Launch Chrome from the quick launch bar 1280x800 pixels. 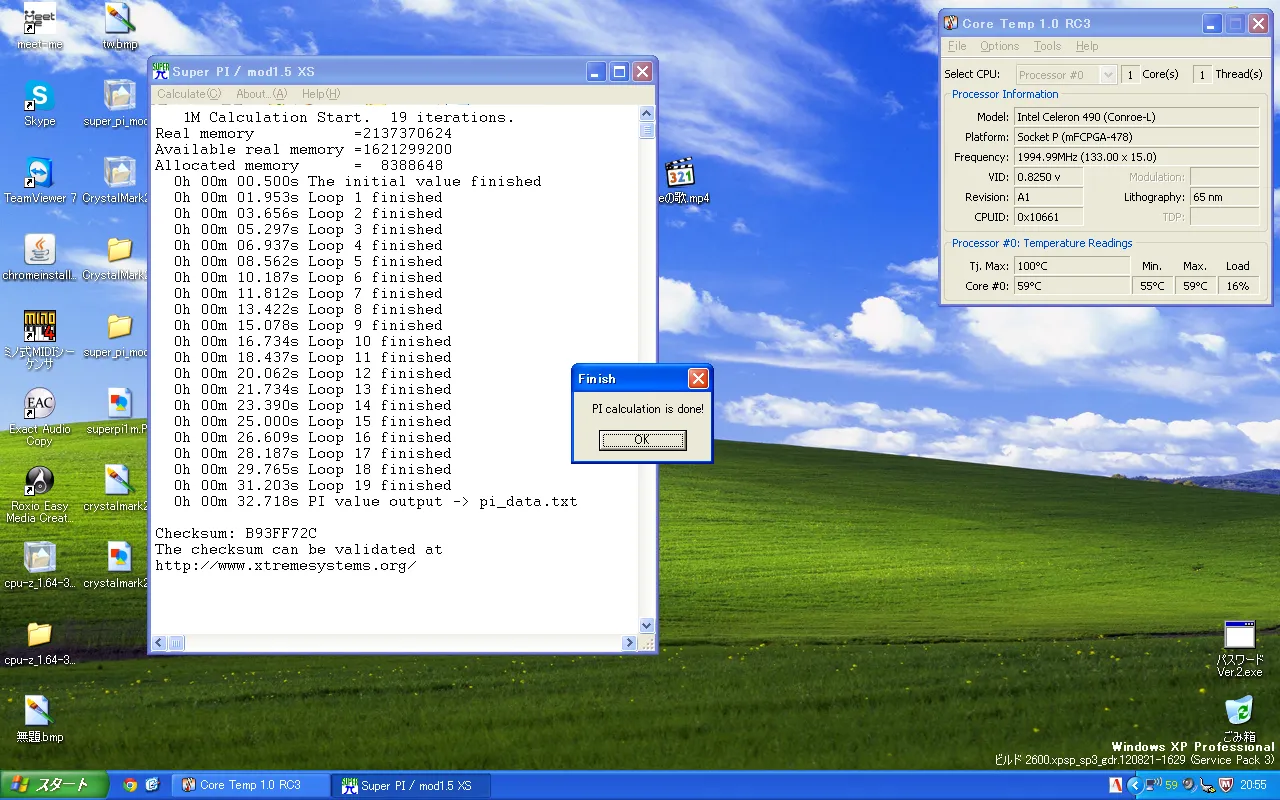pyautogui.click(x=130, y=785)
